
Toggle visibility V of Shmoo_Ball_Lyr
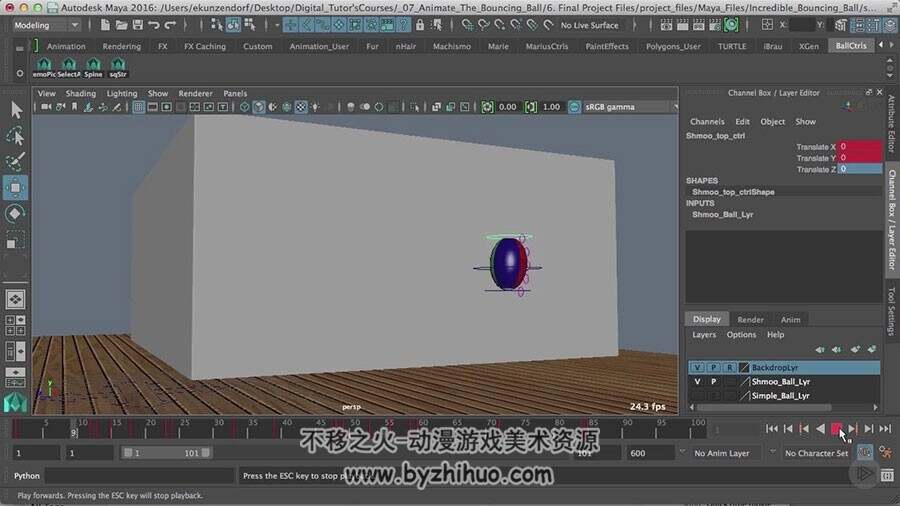[x=697, y=382]
